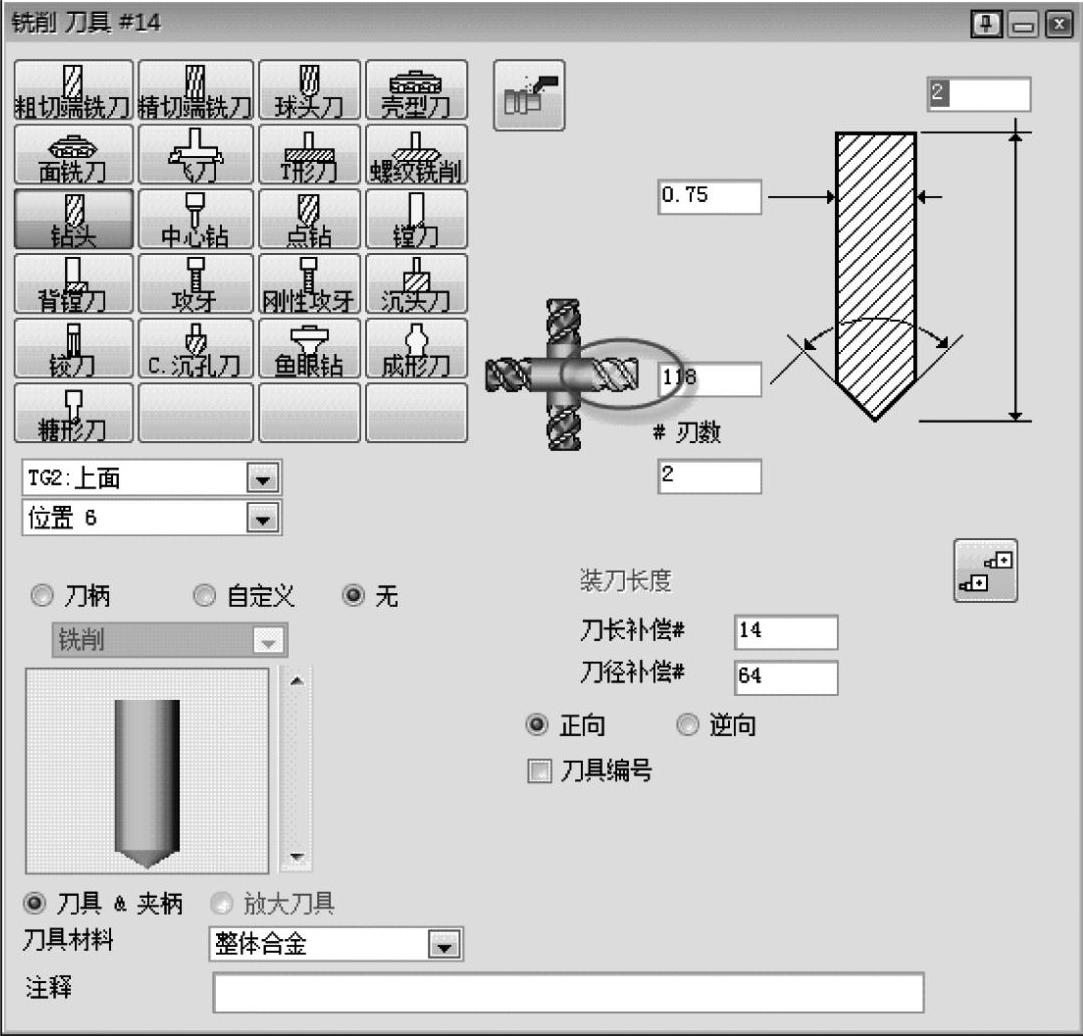Expand the 位置 6 position dropdown
Viewport: 1083px width, 1036px height.
tap(263, 519)
